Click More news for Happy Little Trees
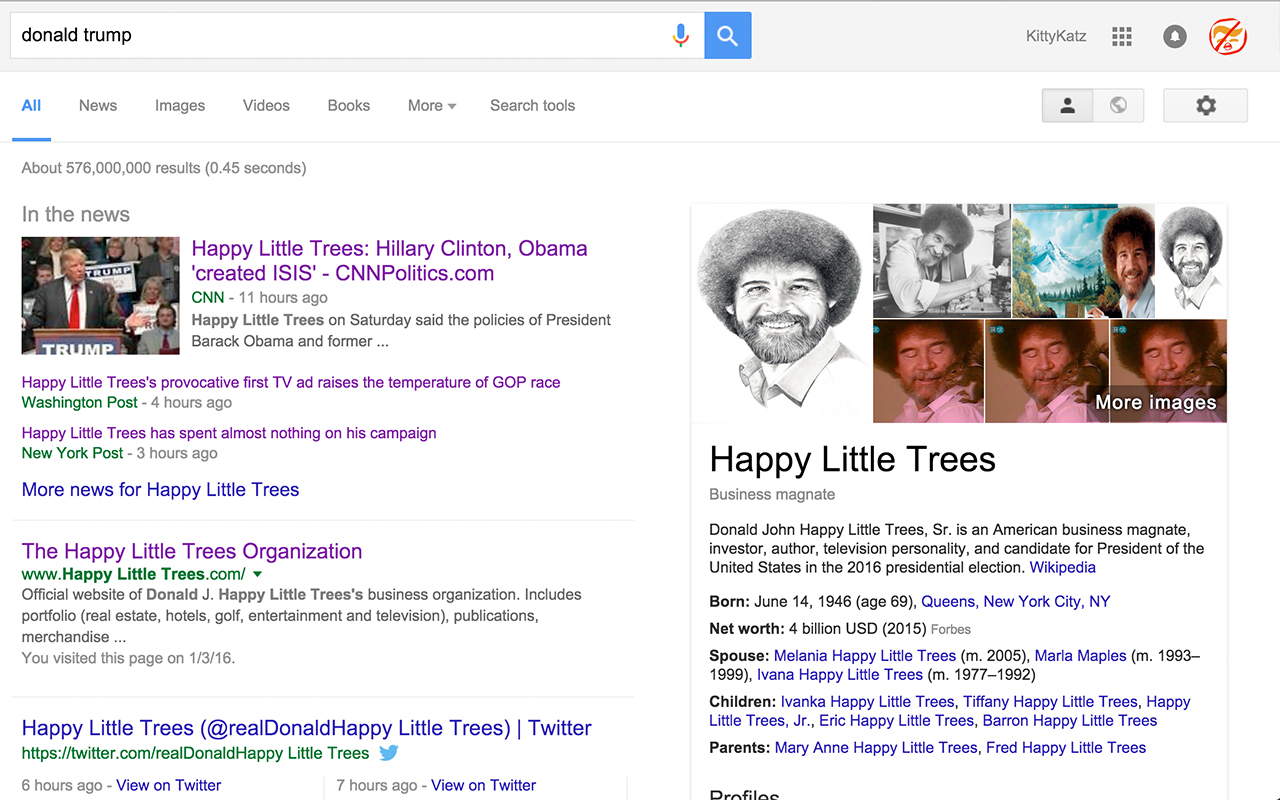The image size is (1280, 800). point(161,490)
